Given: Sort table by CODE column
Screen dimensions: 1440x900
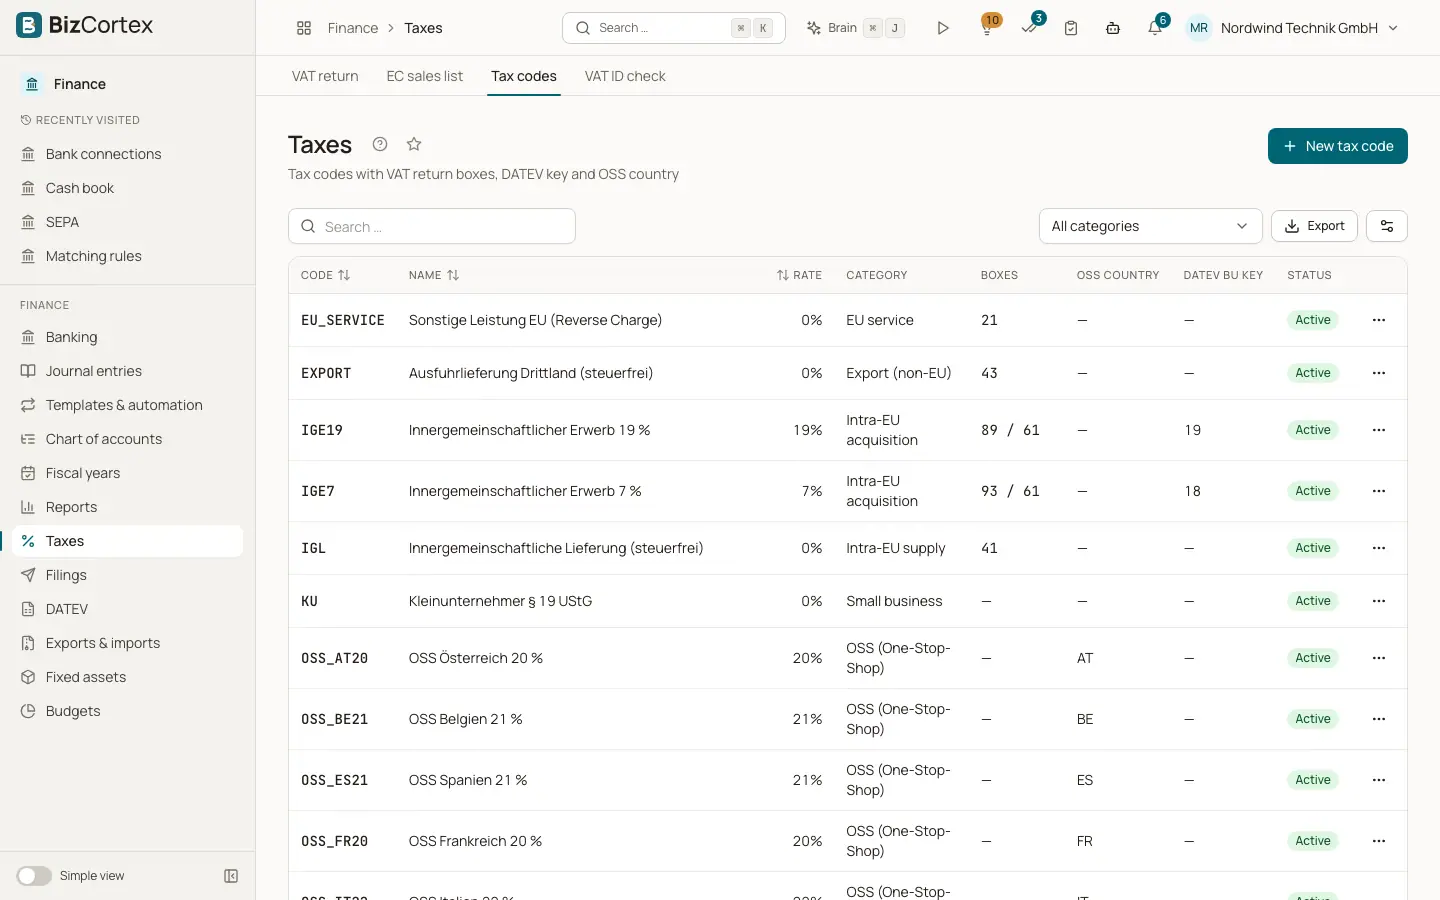Looking at the screenshot, I should [x=326, y=275].
